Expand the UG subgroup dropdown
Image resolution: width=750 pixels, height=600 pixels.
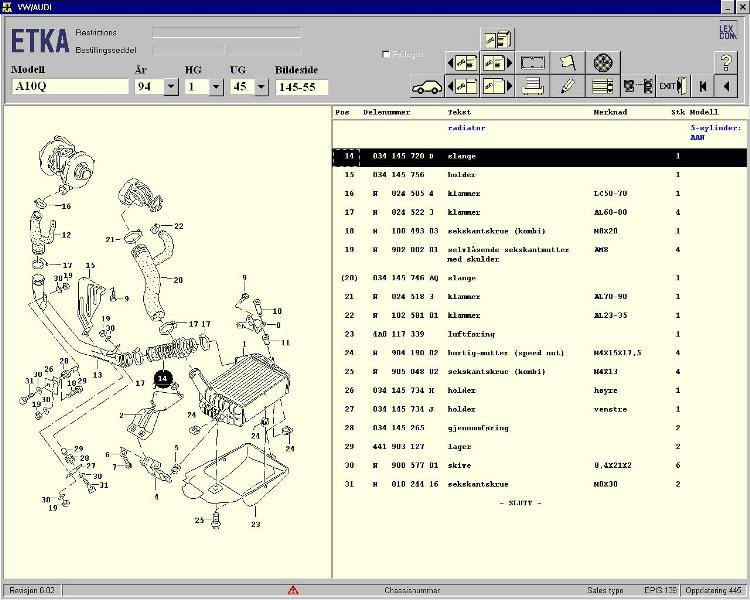click(x=261, y=87)
